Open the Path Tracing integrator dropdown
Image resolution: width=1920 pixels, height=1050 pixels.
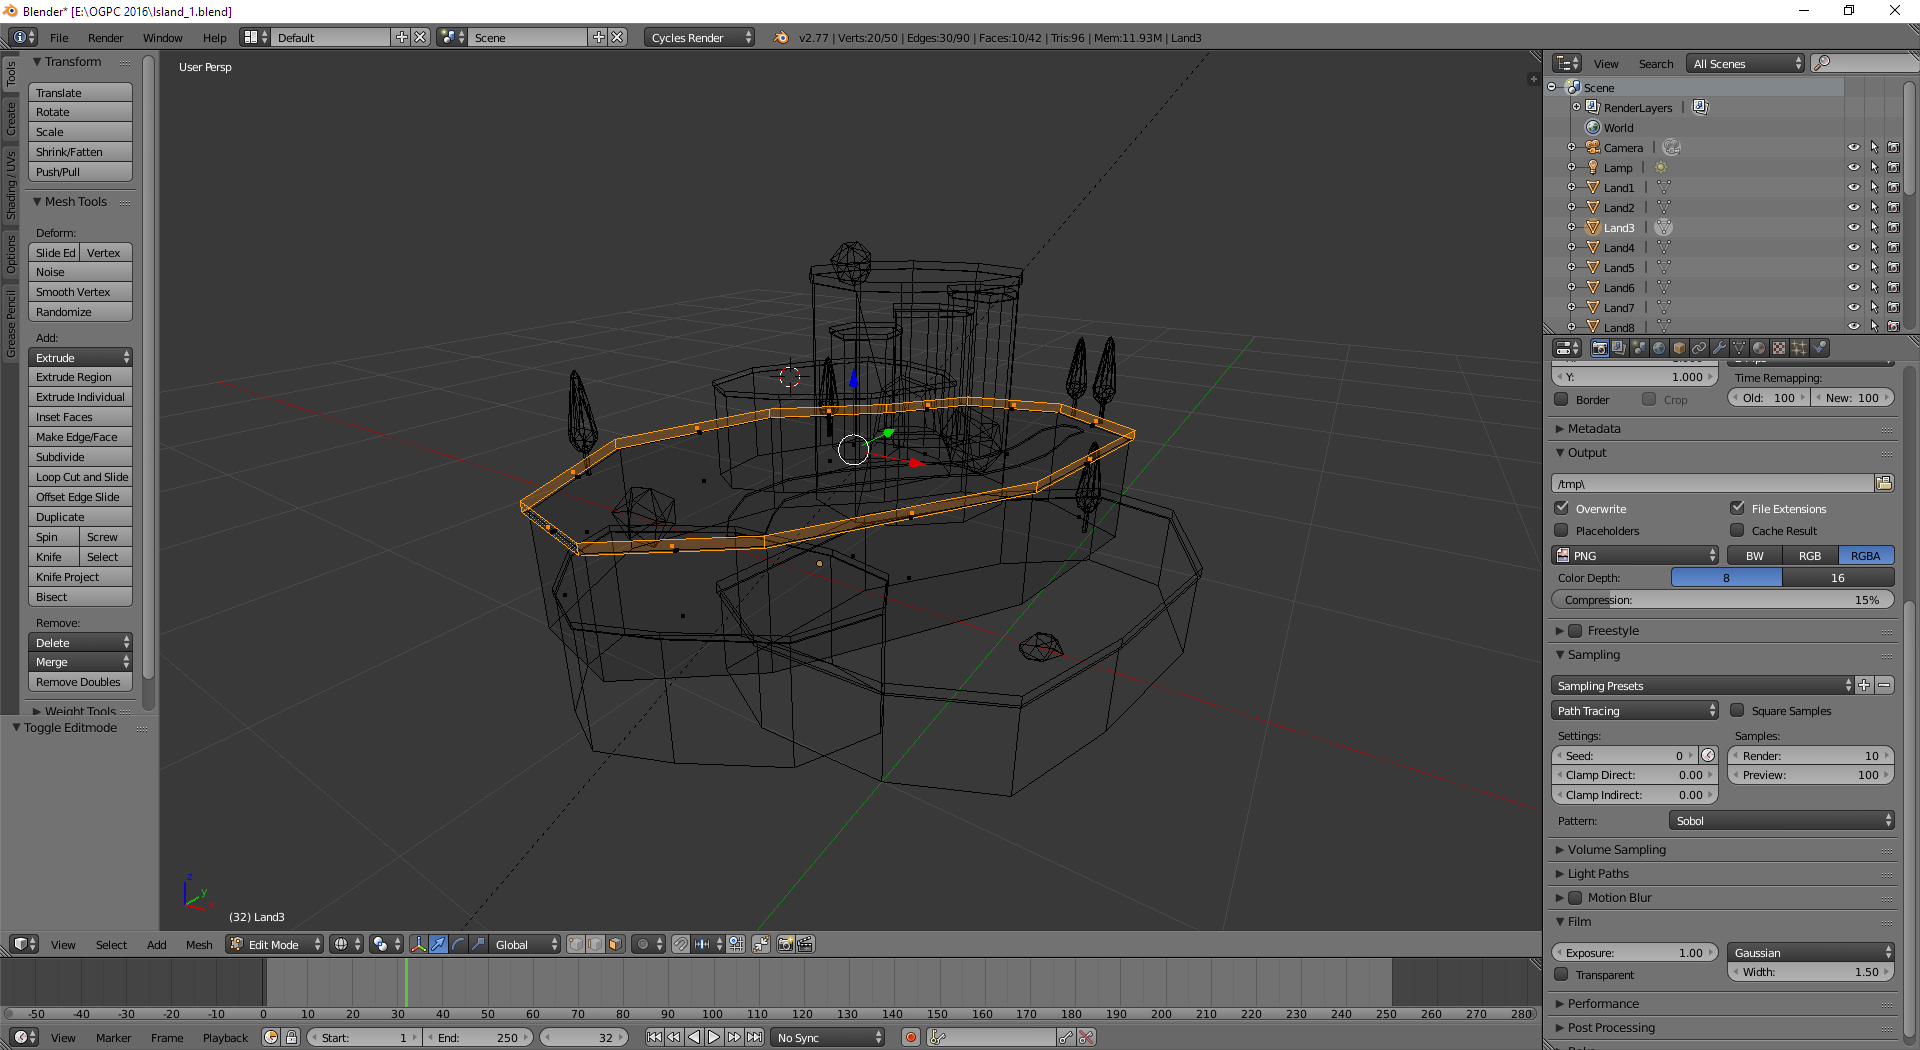[1634, 710]
